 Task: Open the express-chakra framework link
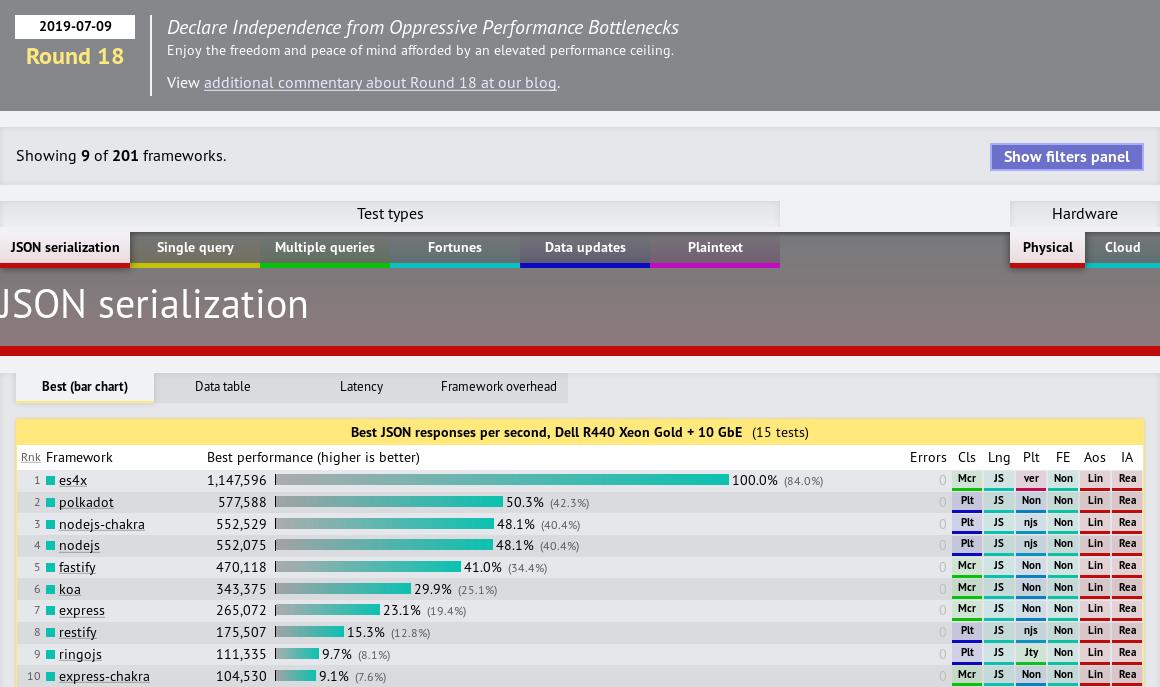coord(104,677)
